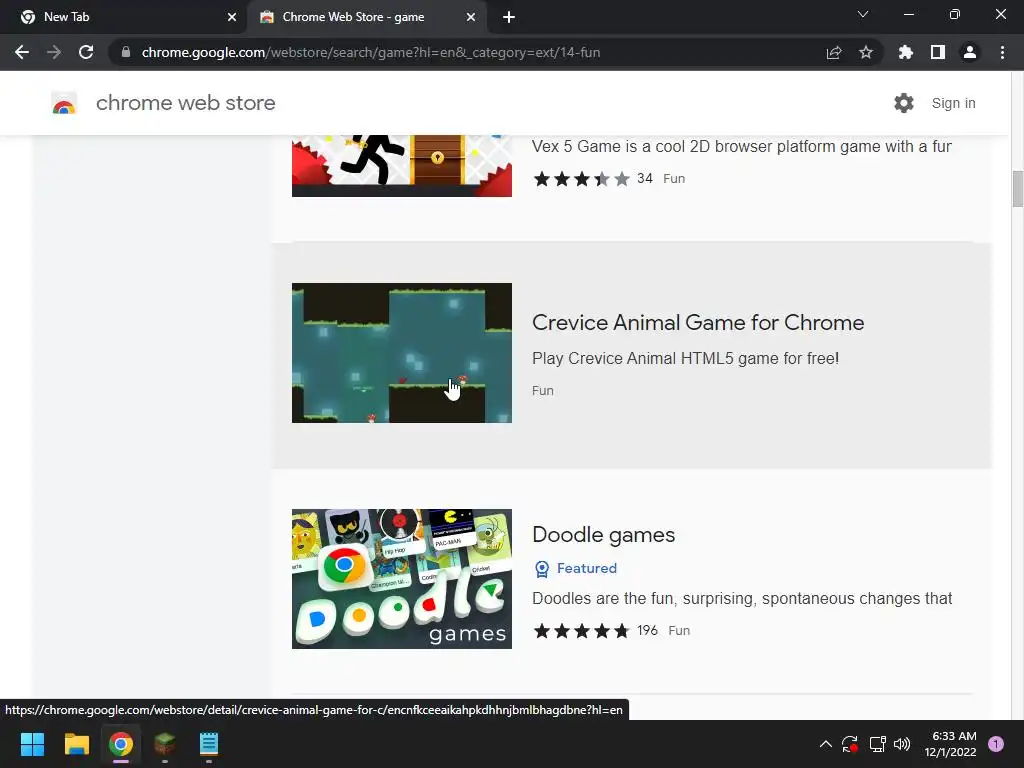Screen dimensions: 1024x768
Task: Click Chrome icon in taskbar
Action: pyautogui.click(x=121, y=744)
